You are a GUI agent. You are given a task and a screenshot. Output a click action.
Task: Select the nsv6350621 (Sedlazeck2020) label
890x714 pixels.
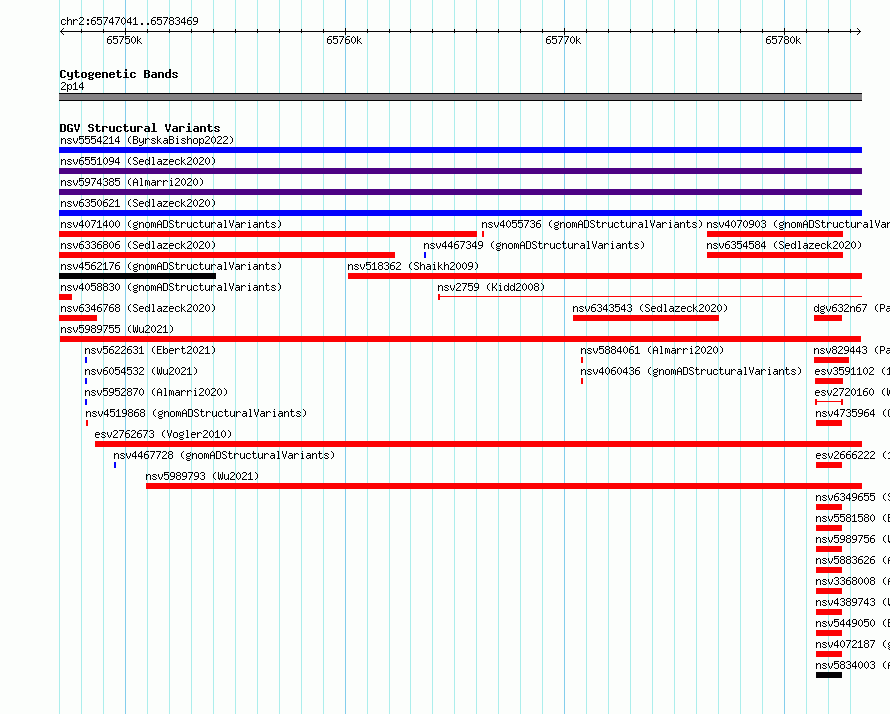(138, 203)
